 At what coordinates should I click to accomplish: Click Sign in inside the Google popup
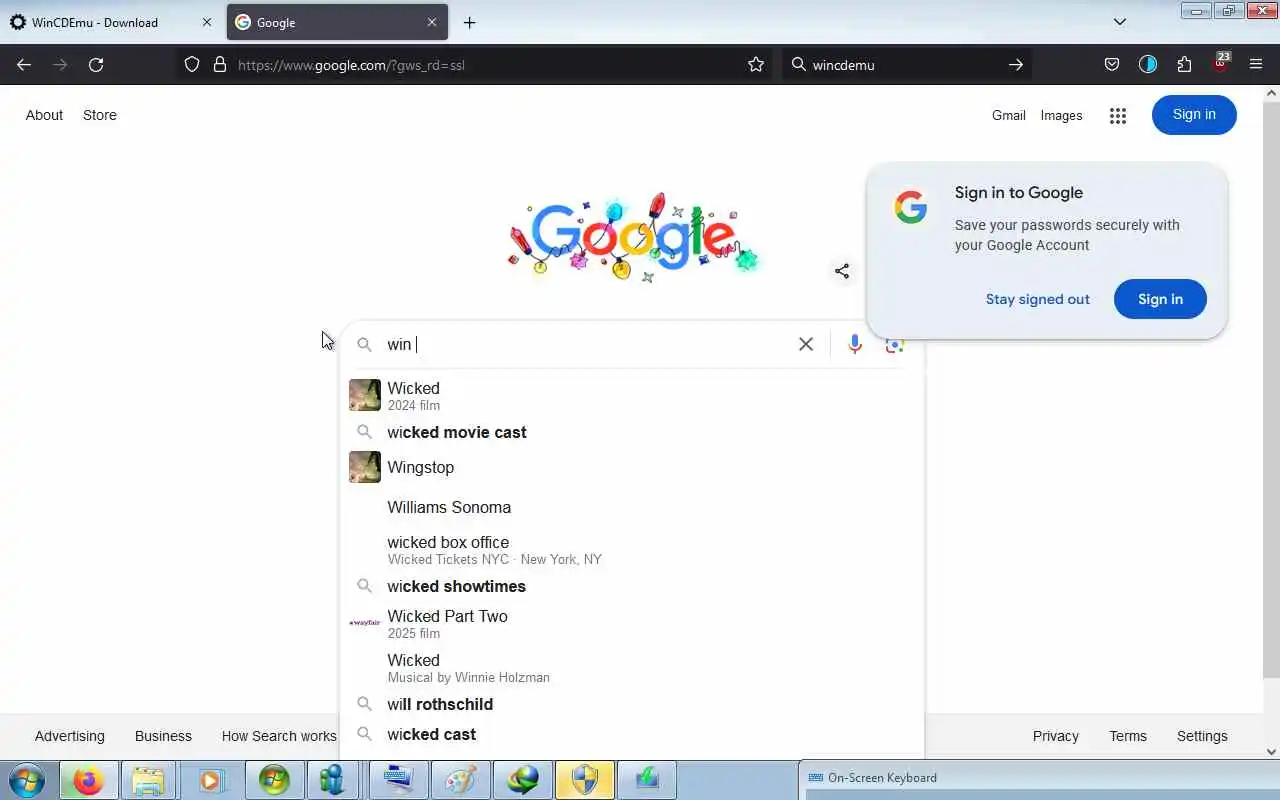[x=1160, y=299]
